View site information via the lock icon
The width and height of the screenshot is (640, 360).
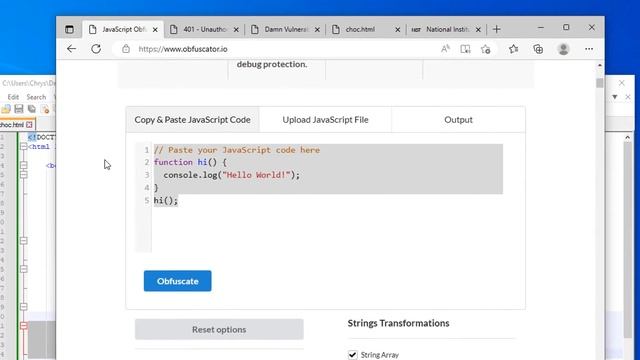(126, 49)
